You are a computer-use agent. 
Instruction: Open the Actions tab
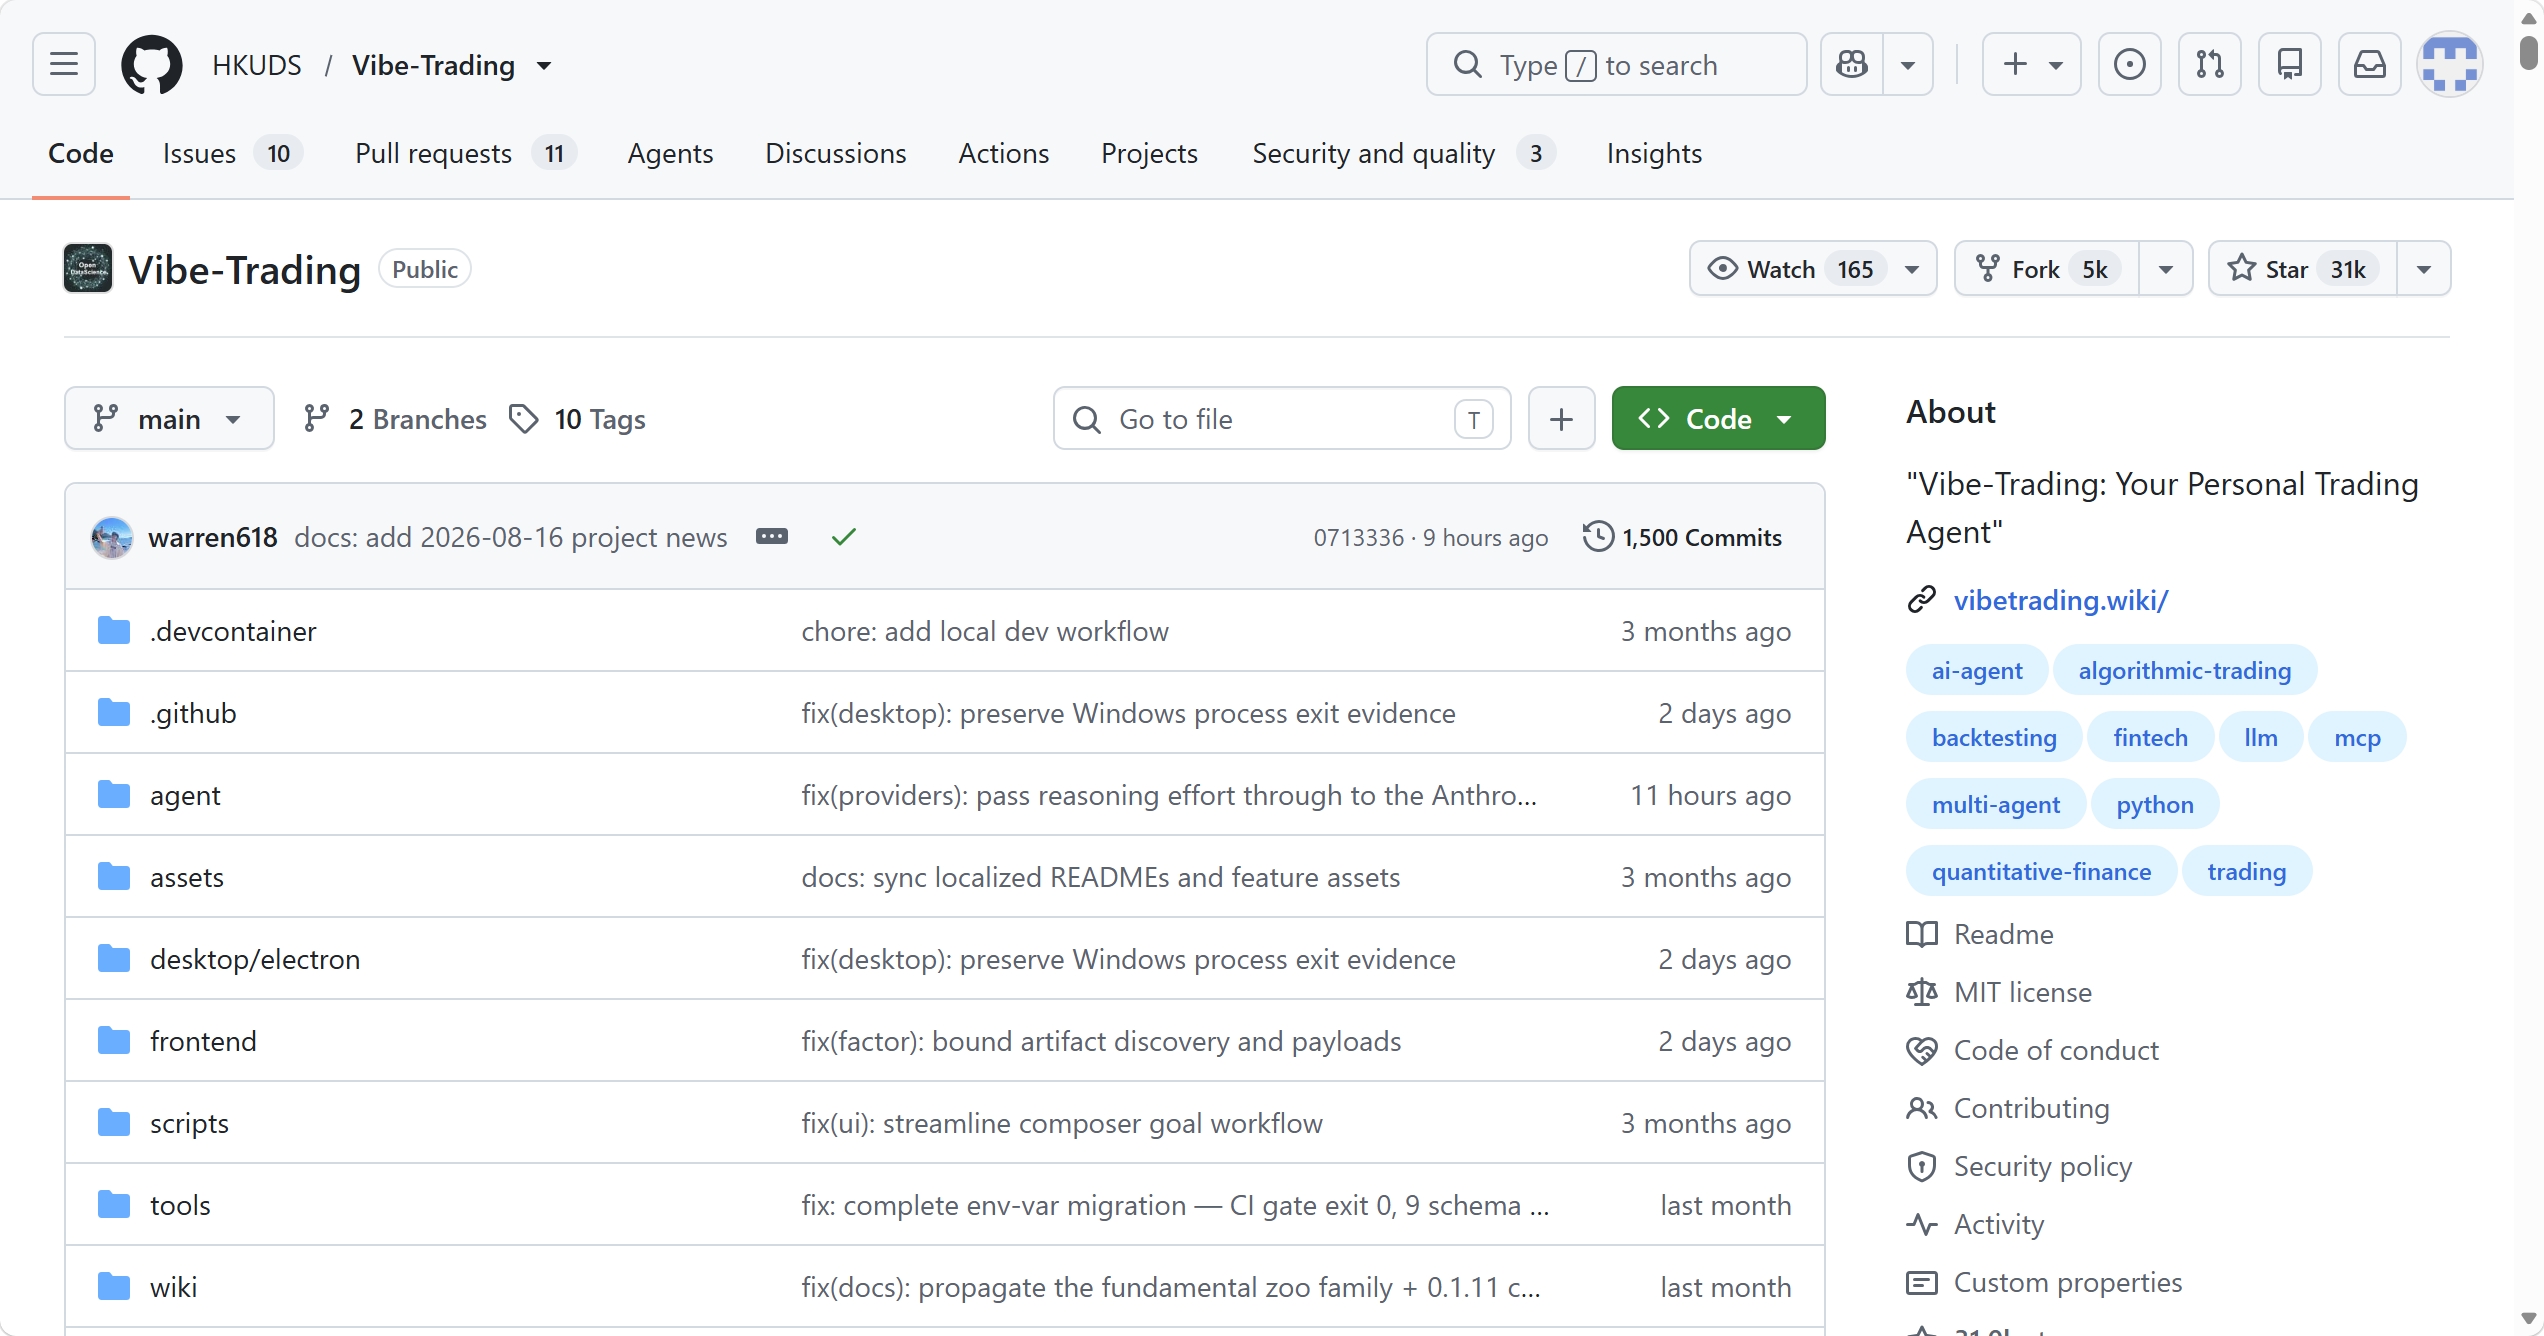click(1004, 153)
